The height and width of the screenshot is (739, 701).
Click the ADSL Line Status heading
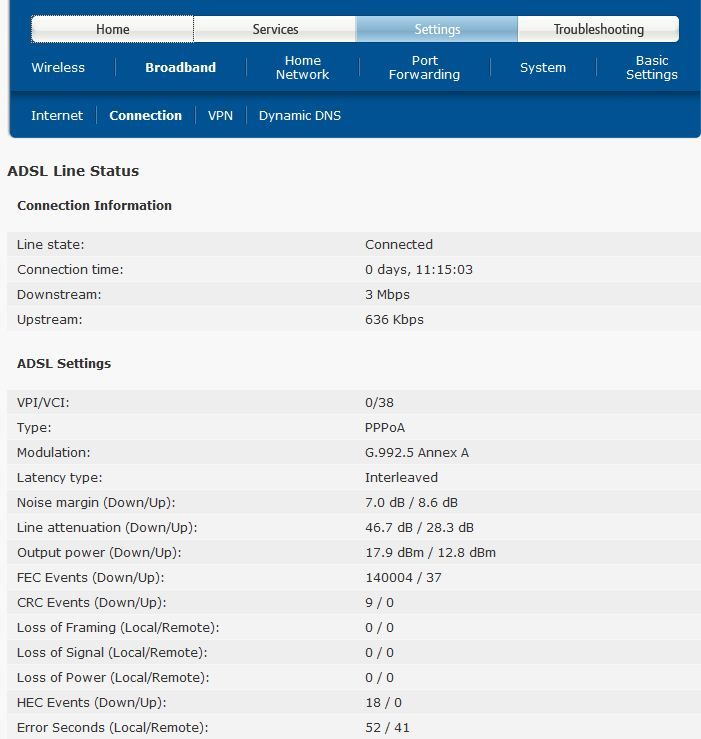pos(73,171)
